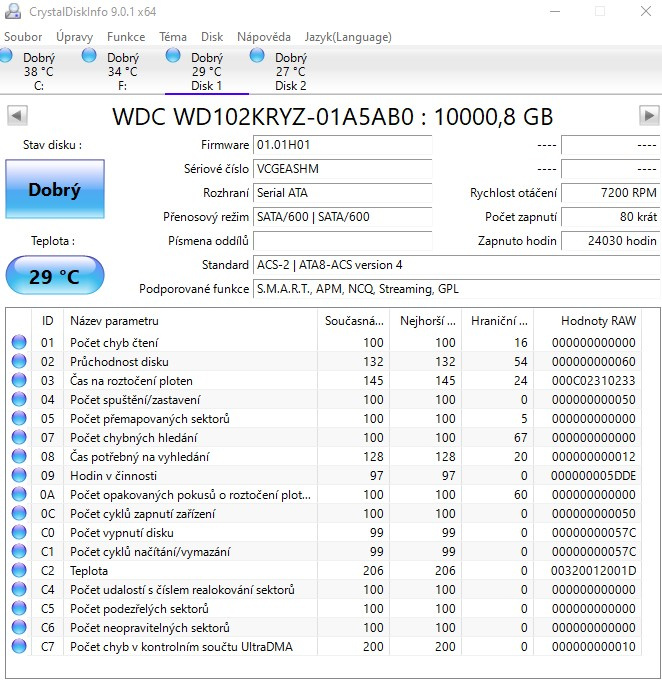Click the Počet zapnutí field 80 krát

point(610,217)
